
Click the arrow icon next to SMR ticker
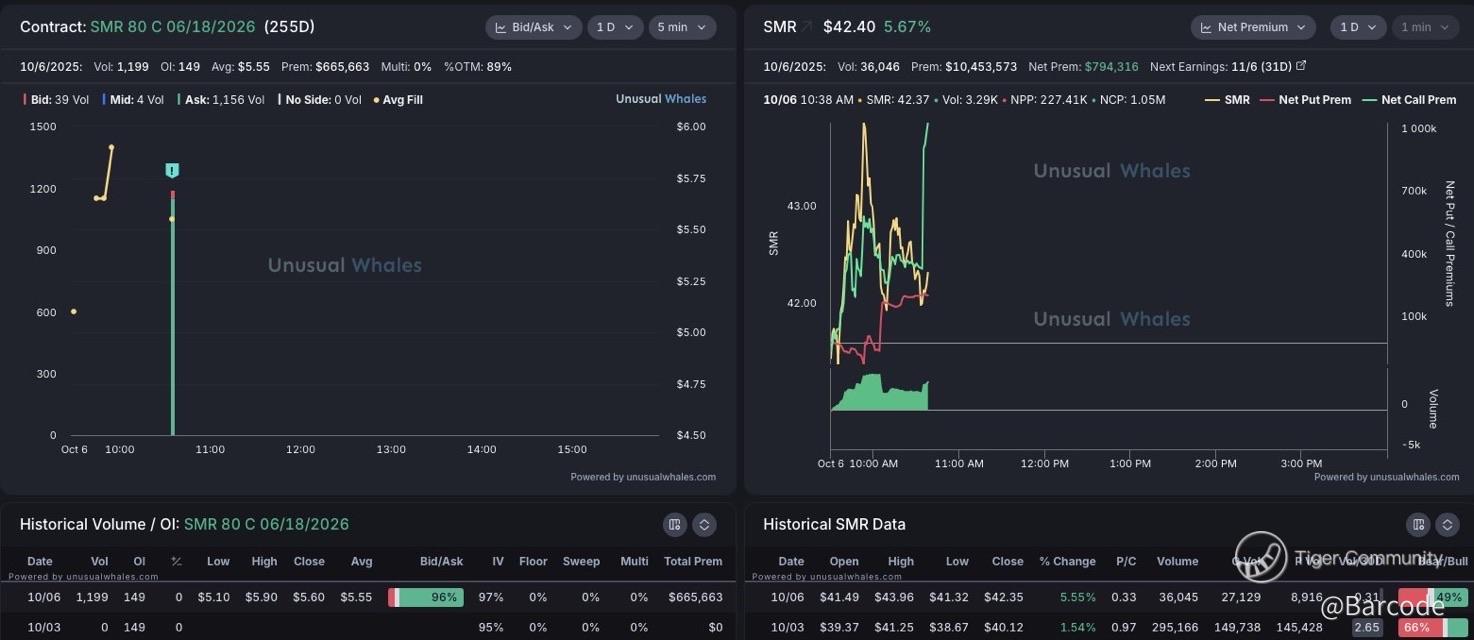coord(806,27)
